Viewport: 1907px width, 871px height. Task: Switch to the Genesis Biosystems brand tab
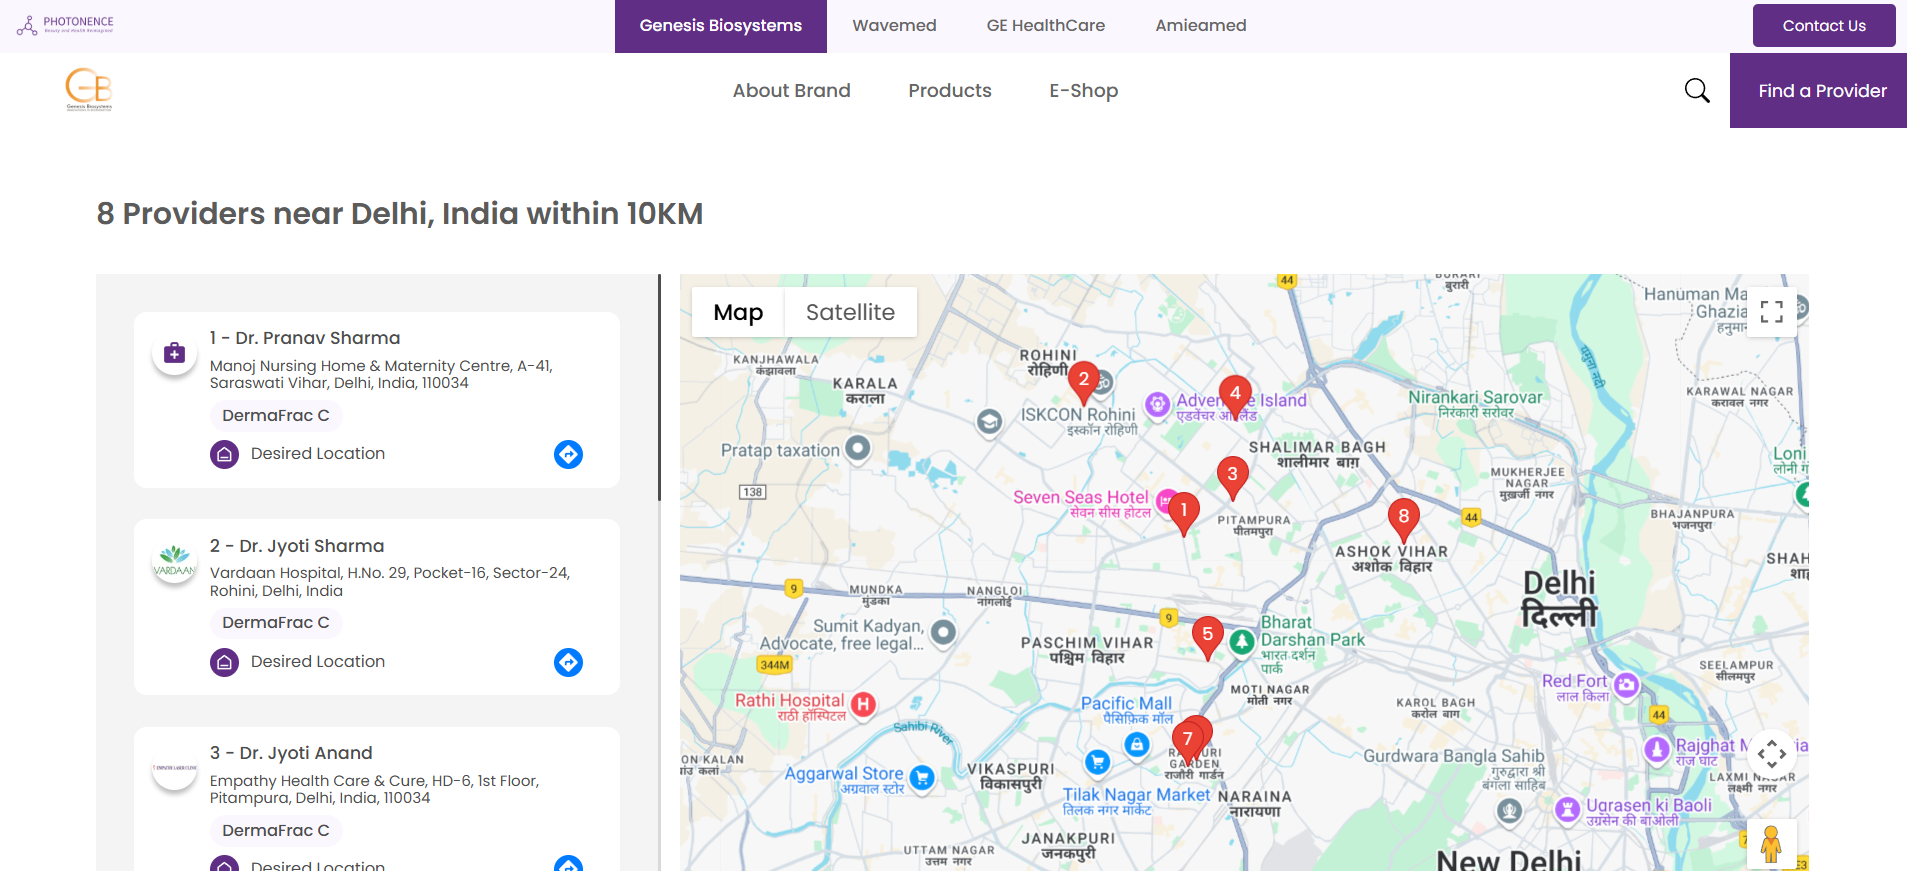721,26
